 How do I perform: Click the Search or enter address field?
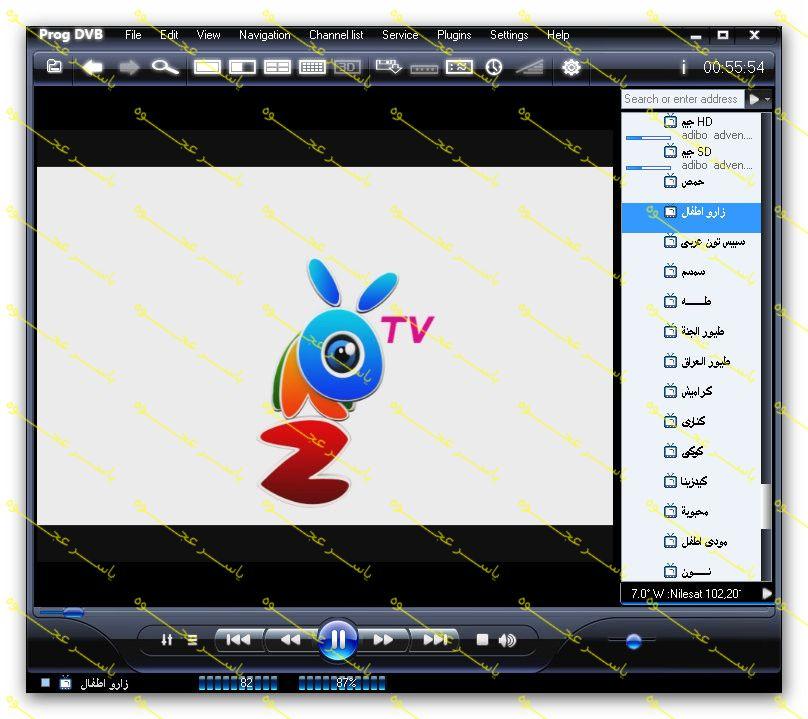(x=682, y=98)
